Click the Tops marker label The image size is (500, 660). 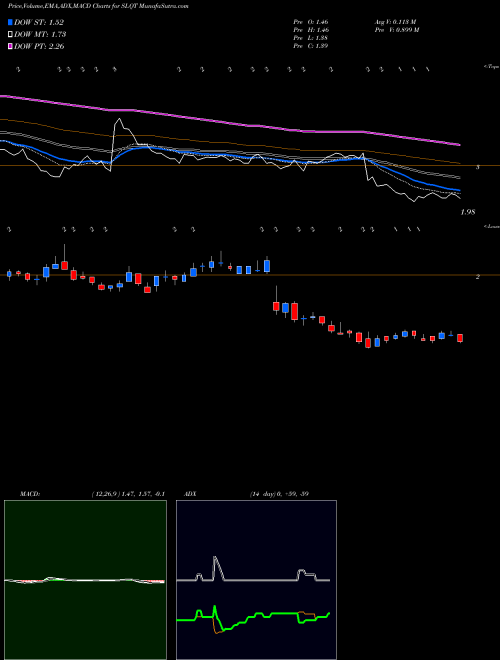point(491,67)
